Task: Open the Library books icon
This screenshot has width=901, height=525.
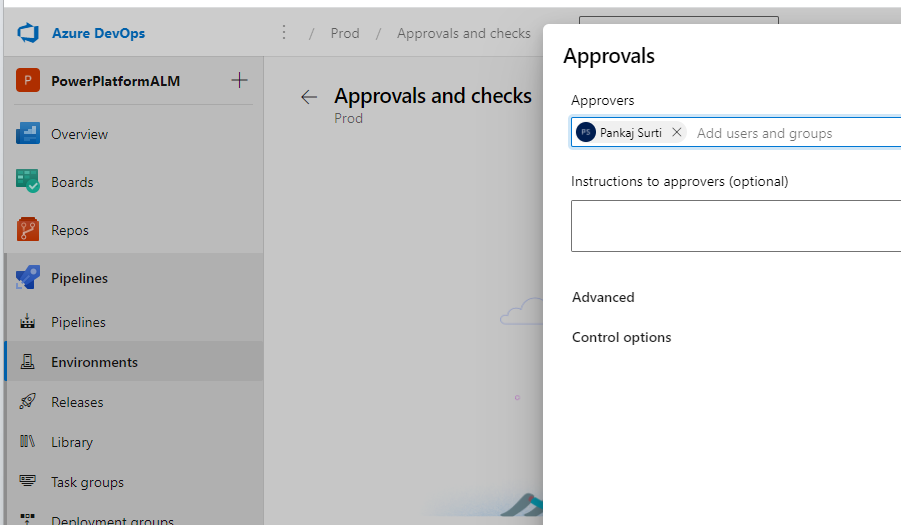Action: [x=28, y=442]
